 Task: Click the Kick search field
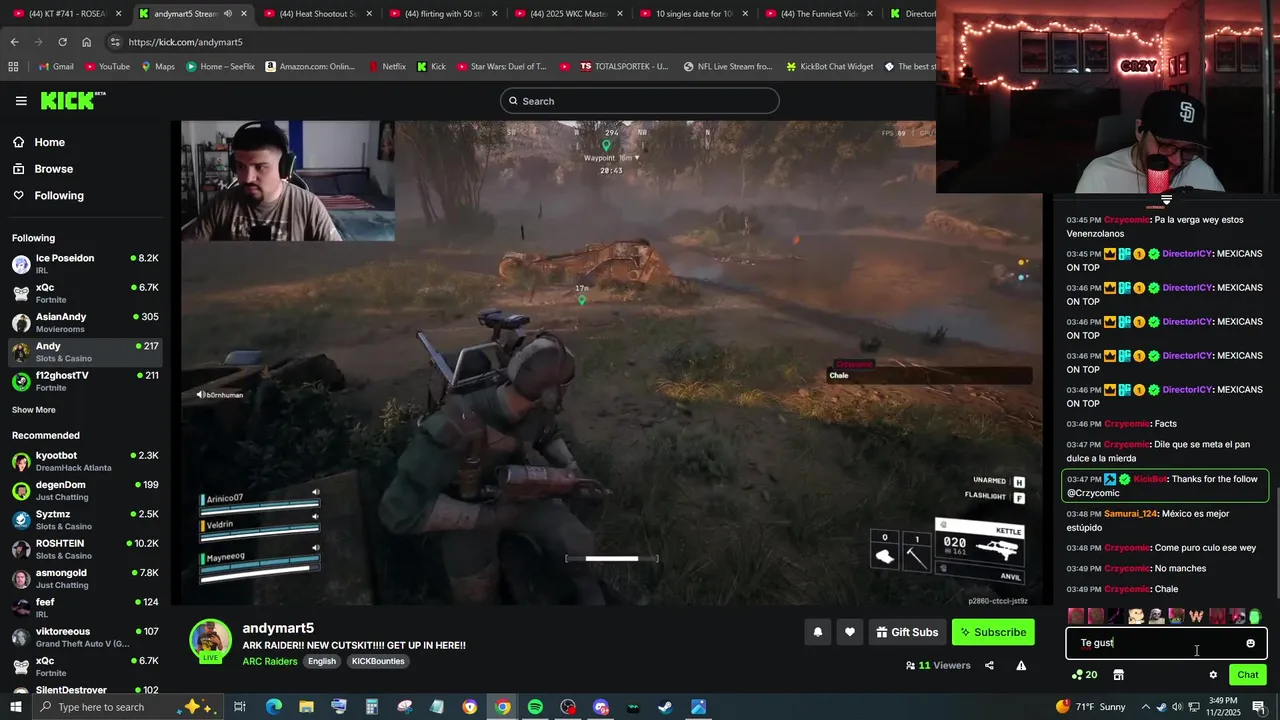640,101
